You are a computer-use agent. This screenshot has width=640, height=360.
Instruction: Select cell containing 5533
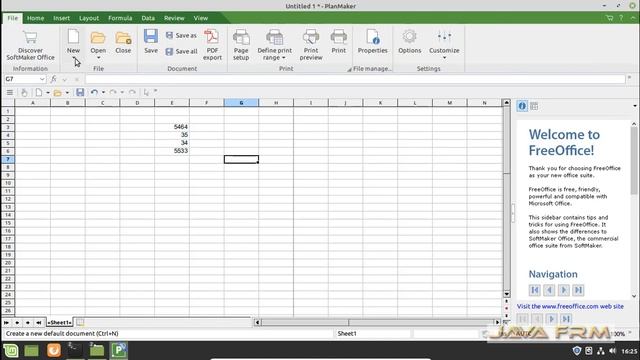point(172,151)
